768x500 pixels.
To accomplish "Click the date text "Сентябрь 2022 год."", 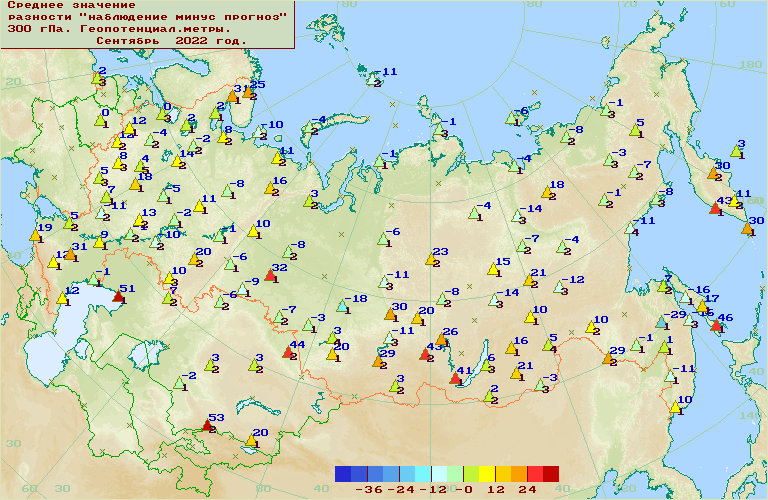I will pyautogui.click(x=171, y=41).
